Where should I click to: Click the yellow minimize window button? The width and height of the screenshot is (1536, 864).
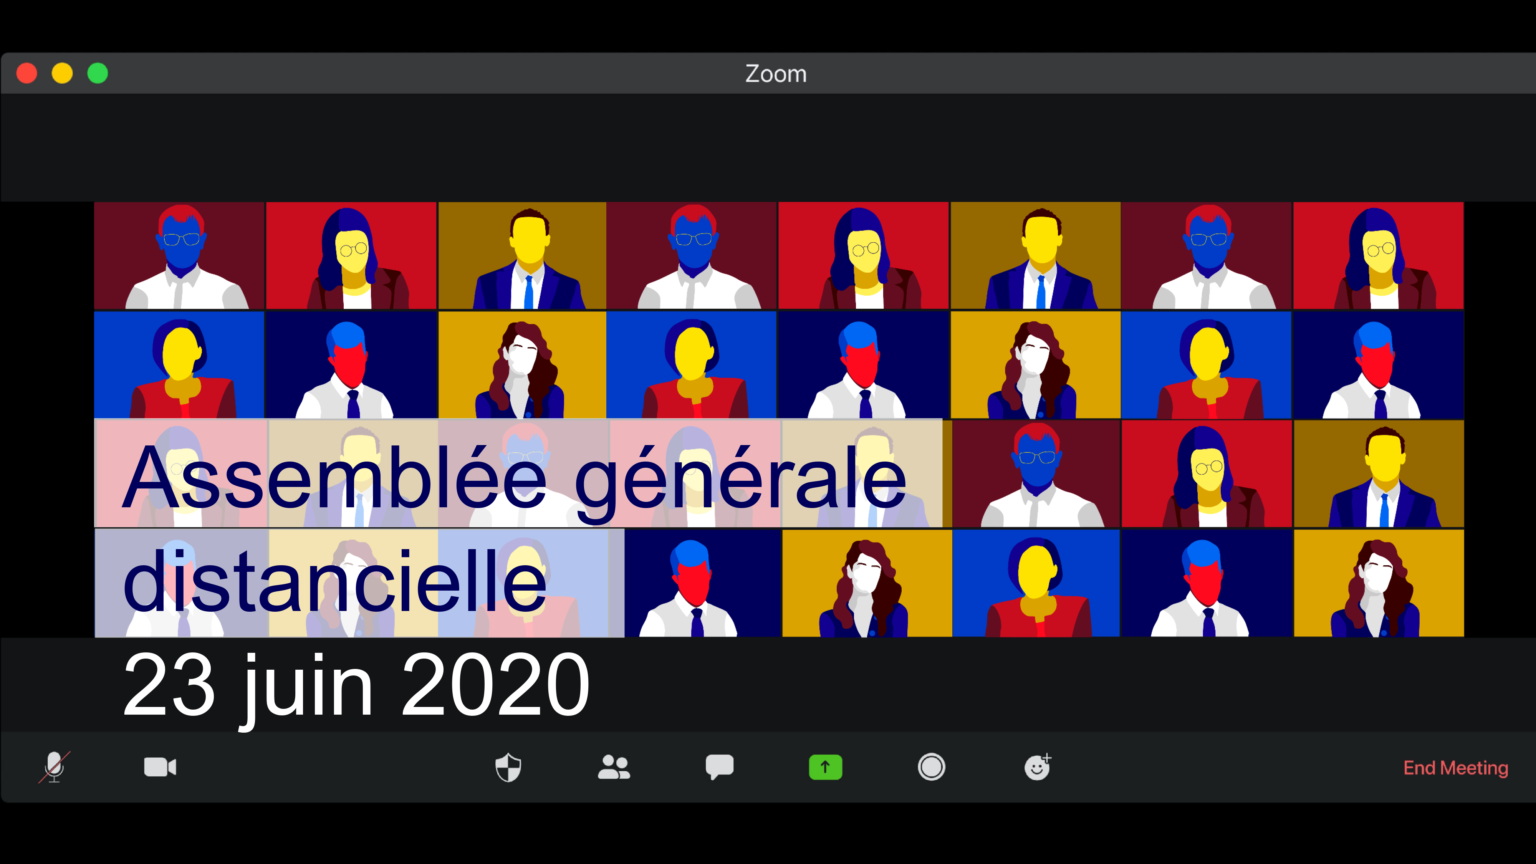pyautogui.click(x=62, y=73)
